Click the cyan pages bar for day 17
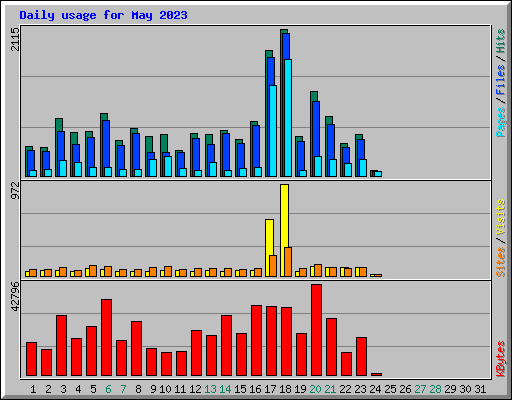The image size is (512, 400). [x=273, y=131]
